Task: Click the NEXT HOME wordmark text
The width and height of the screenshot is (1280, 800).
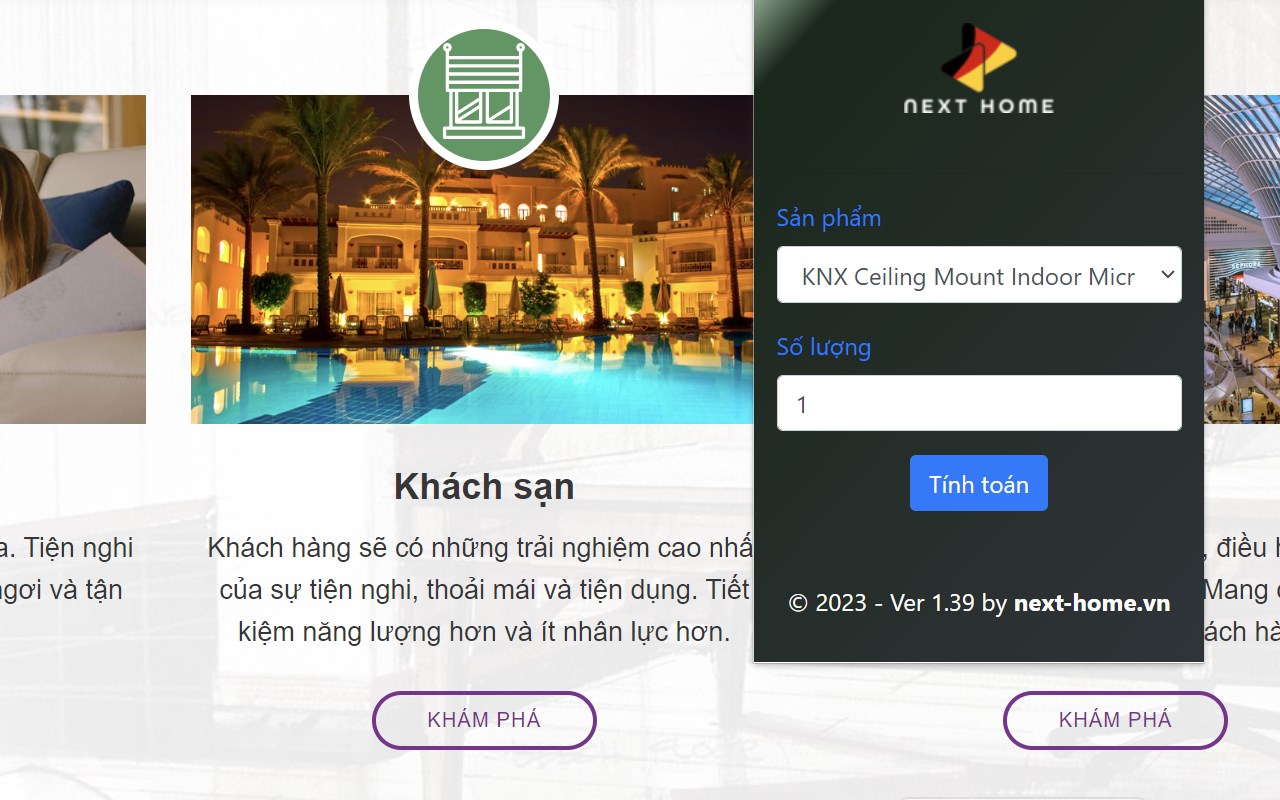Action: (979, 105)
